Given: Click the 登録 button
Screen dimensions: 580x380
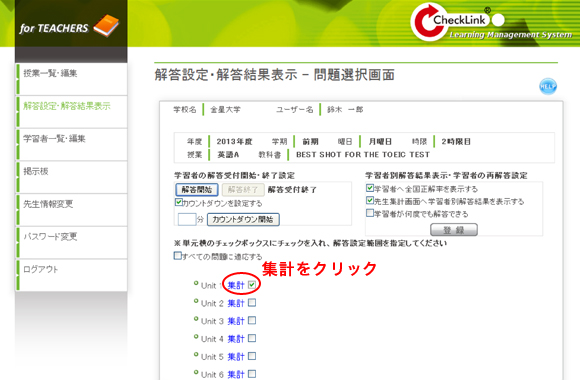Looking at the screenshot, I should coord(454,230).
